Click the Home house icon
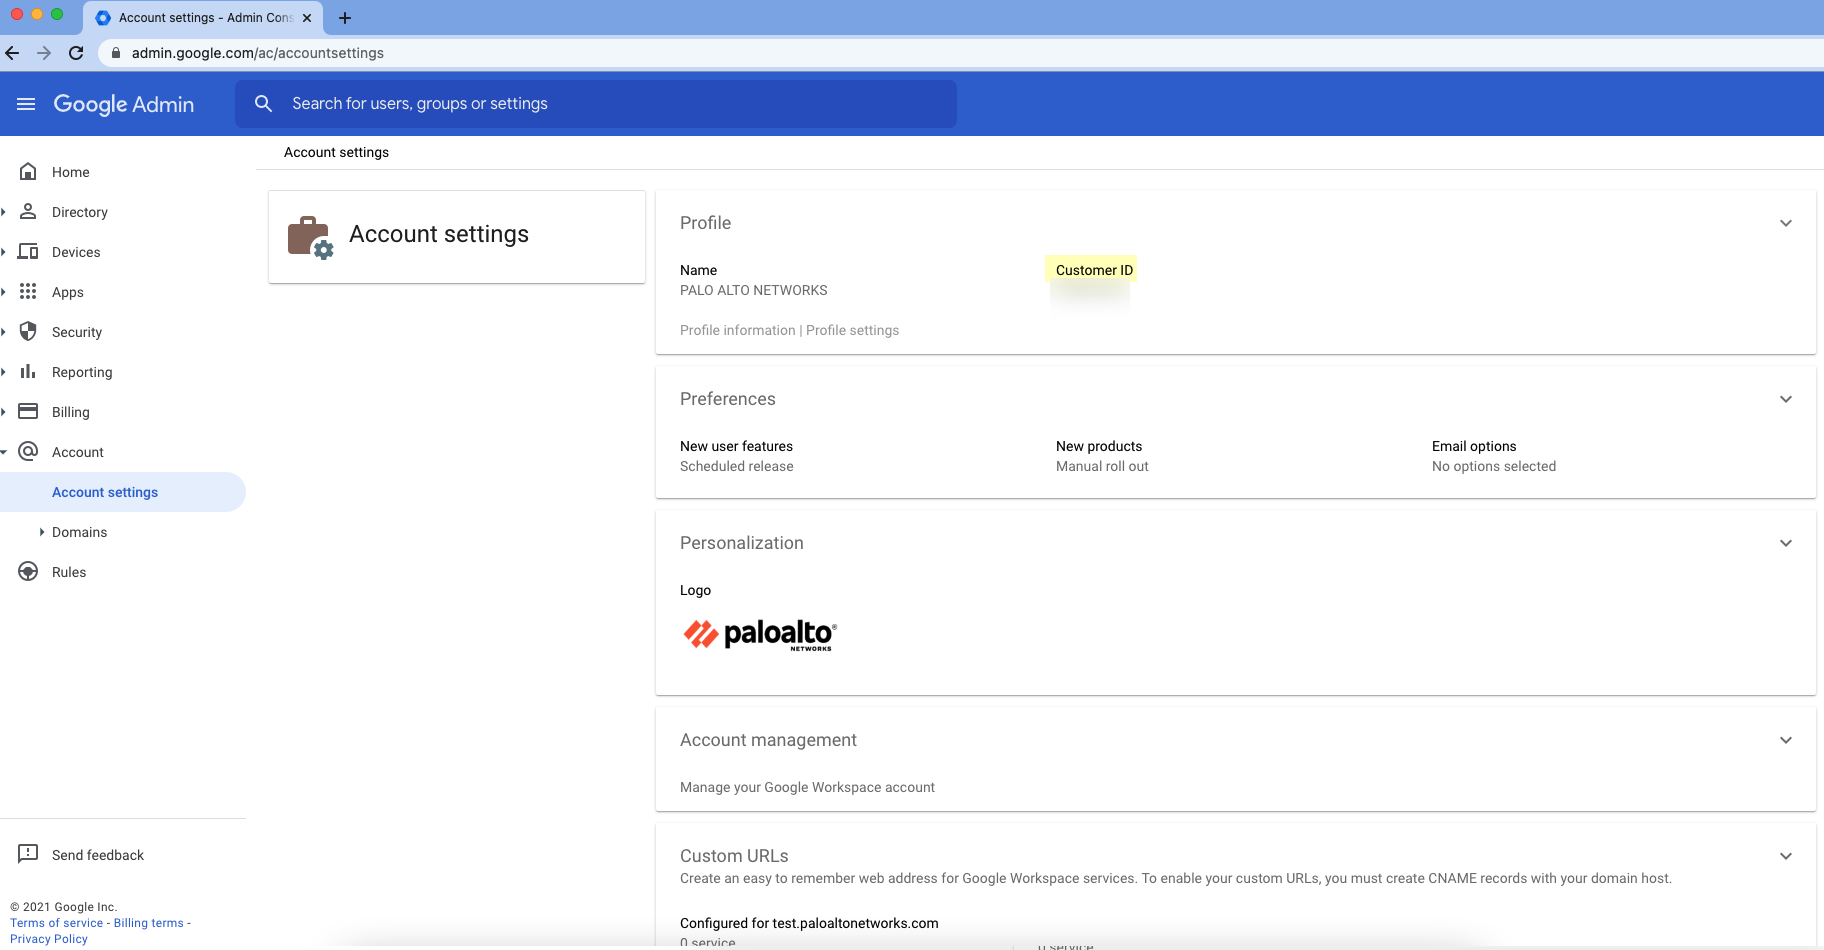Viewport: 1824px width, 950px height. click(28, 171)
